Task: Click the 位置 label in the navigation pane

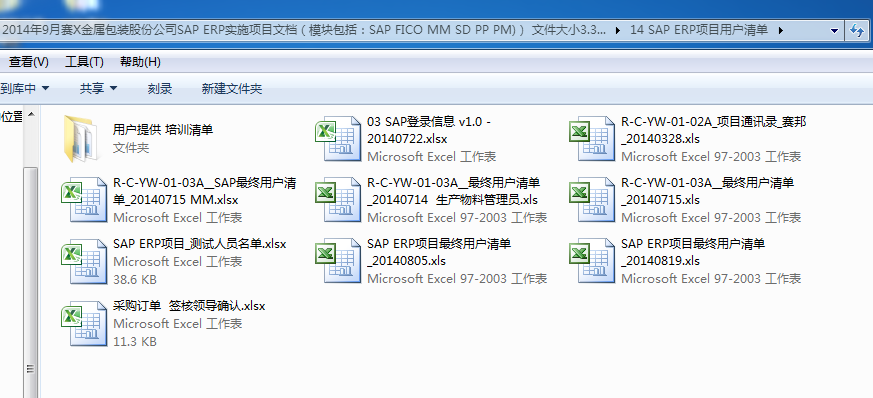Action: 12,117
